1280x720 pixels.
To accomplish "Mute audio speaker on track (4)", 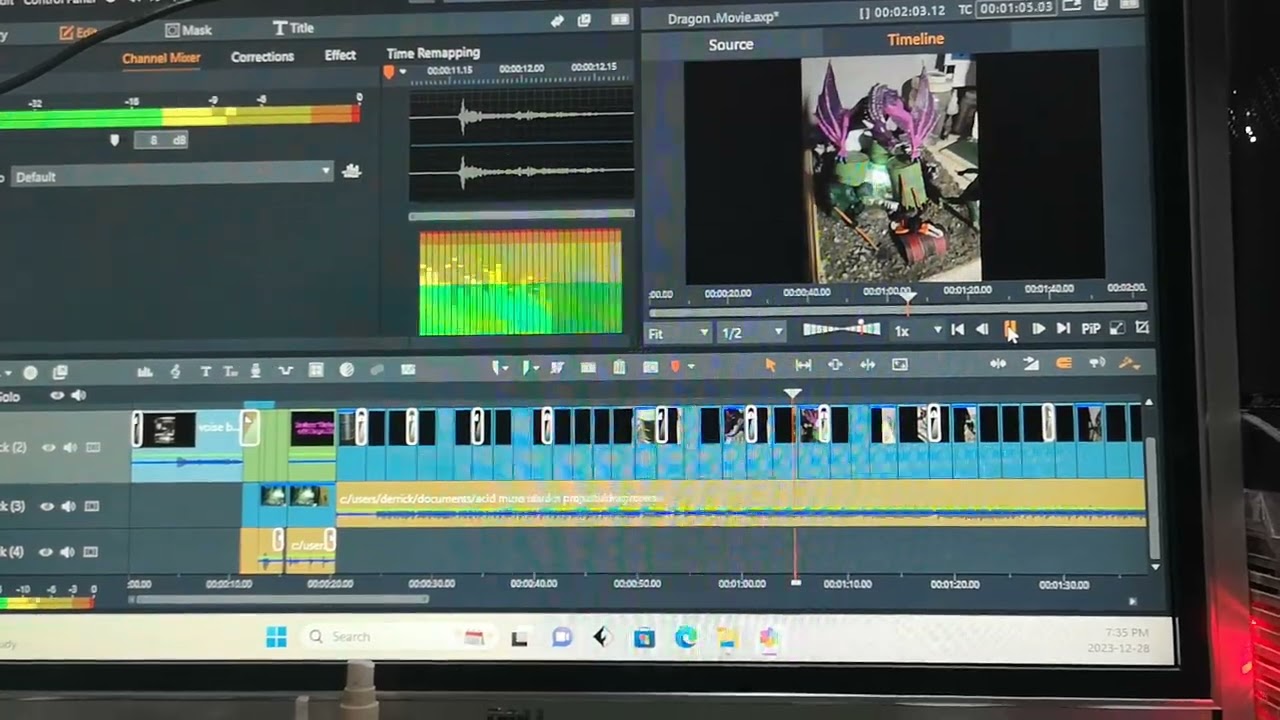I will click(68, 552).
